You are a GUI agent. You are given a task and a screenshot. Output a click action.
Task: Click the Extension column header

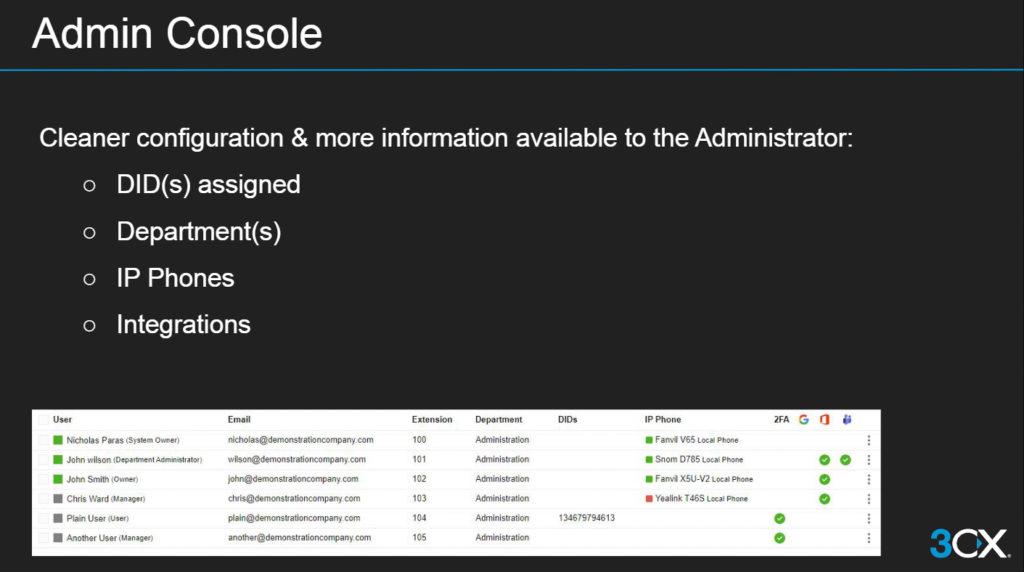(432, 420)
